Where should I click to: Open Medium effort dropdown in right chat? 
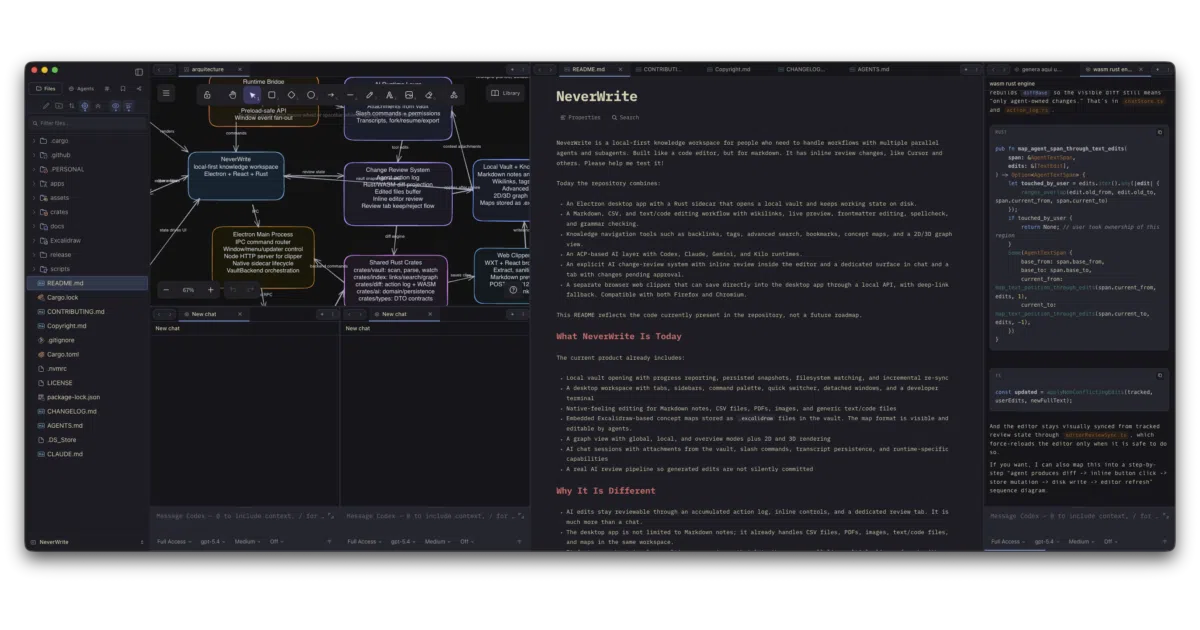[x=1080, y=542]
